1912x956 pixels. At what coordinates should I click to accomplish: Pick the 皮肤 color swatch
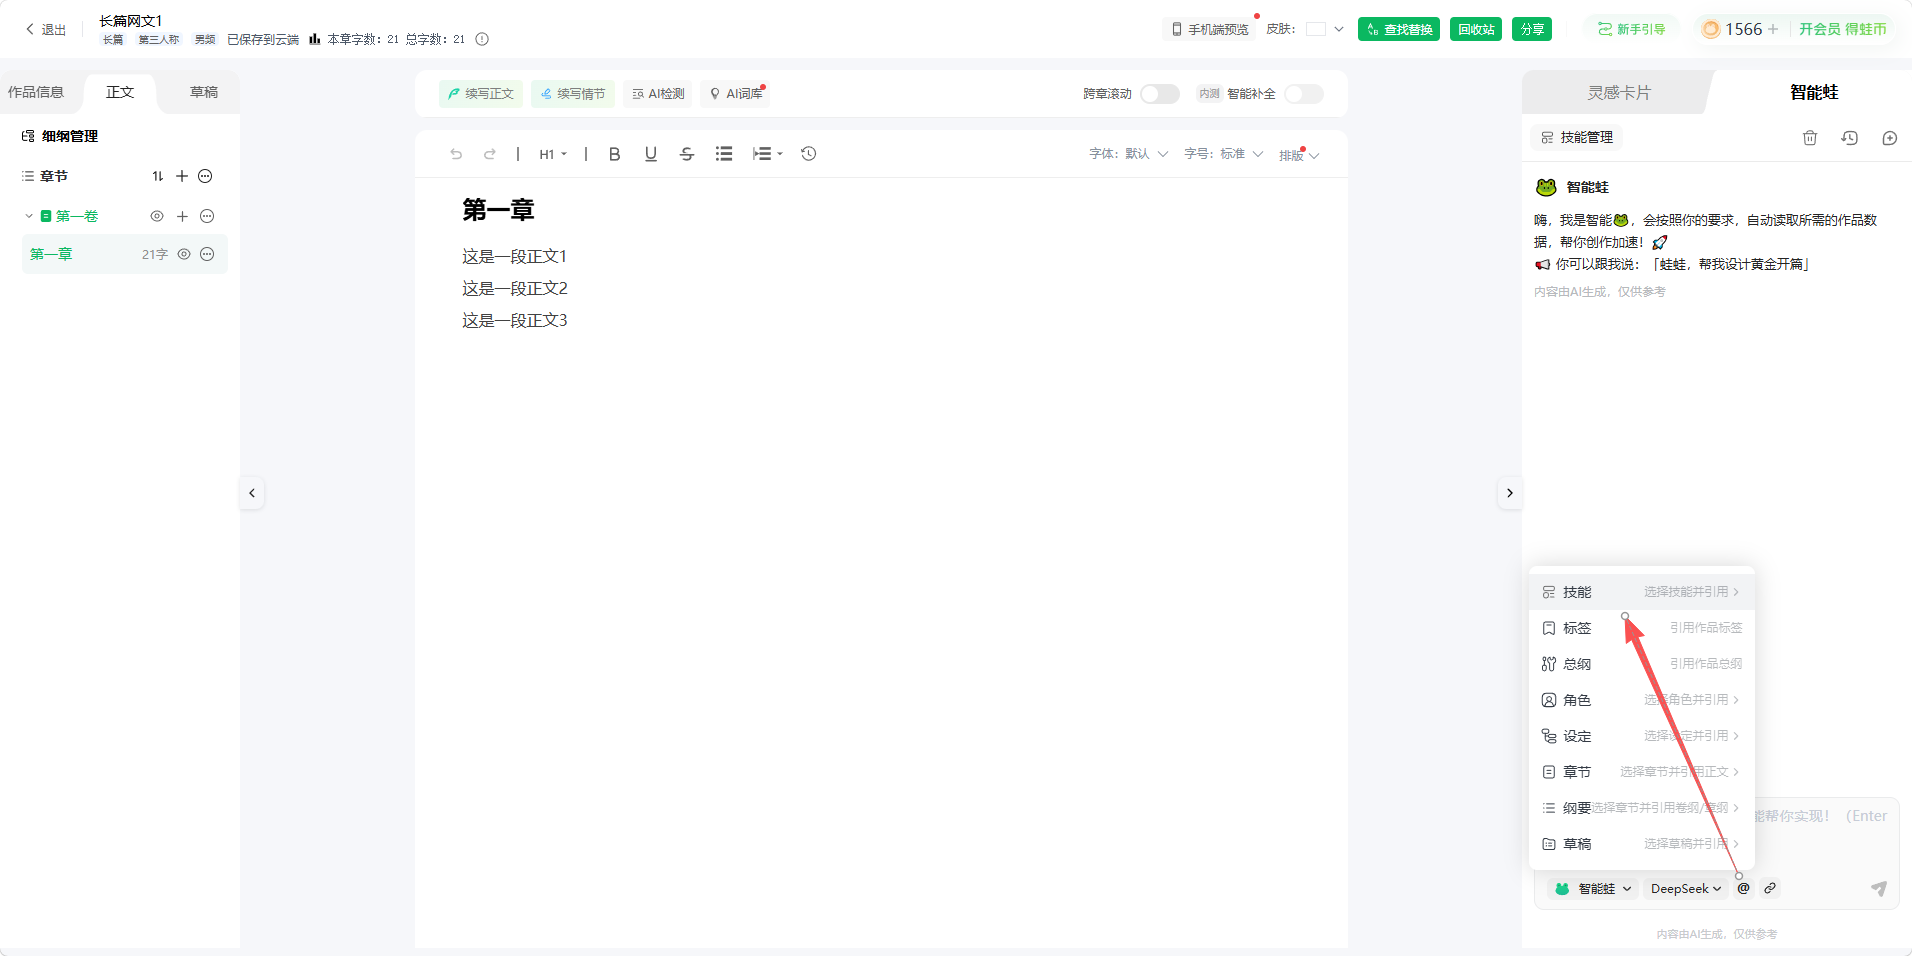tap(1316, 29)
